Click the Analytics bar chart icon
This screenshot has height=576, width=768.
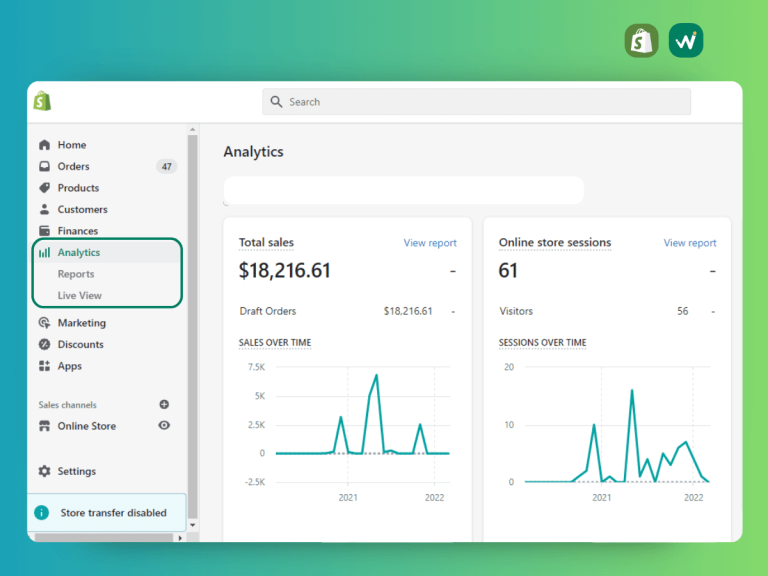(45, 253)
